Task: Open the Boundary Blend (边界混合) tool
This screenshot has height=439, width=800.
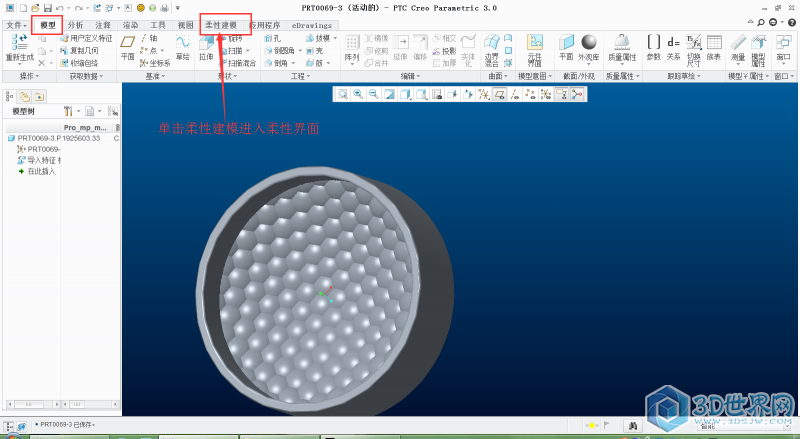Action: (x=492, y=50)
